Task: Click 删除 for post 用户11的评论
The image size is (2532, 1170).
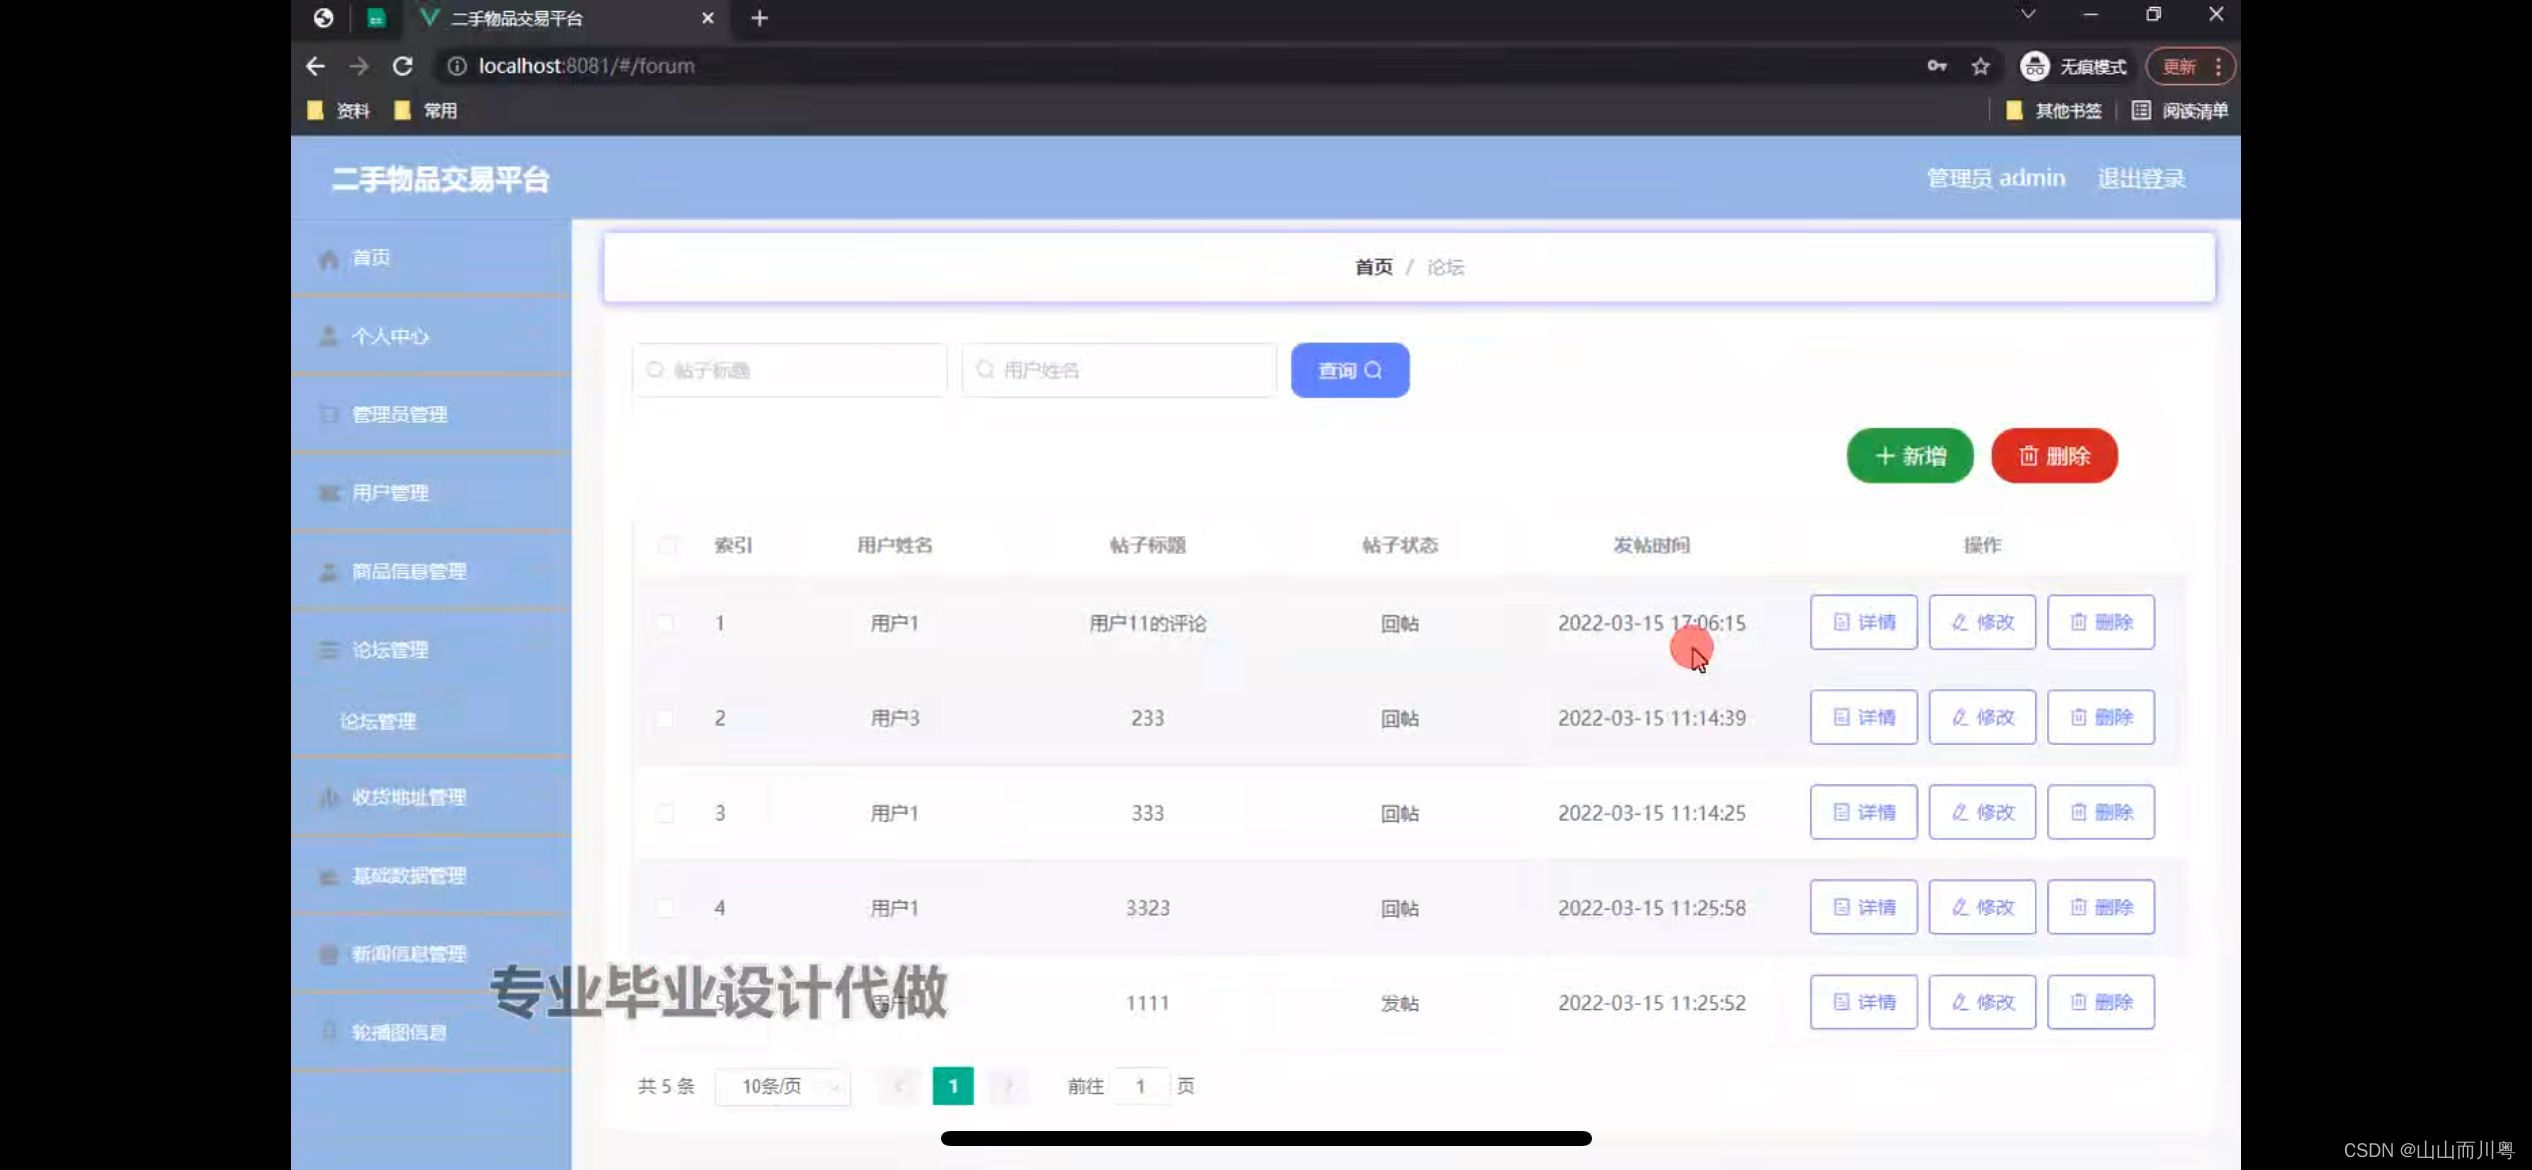Action: click(2100, 622)
